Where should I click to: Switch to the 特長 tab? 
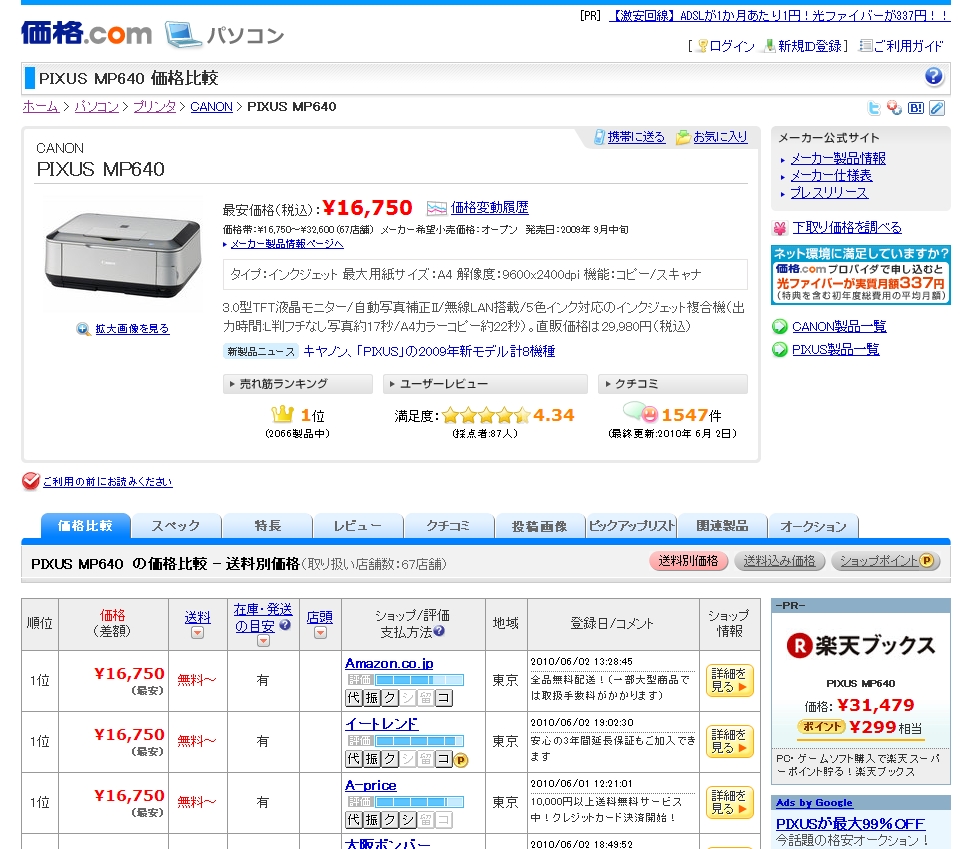click(267, 526)
